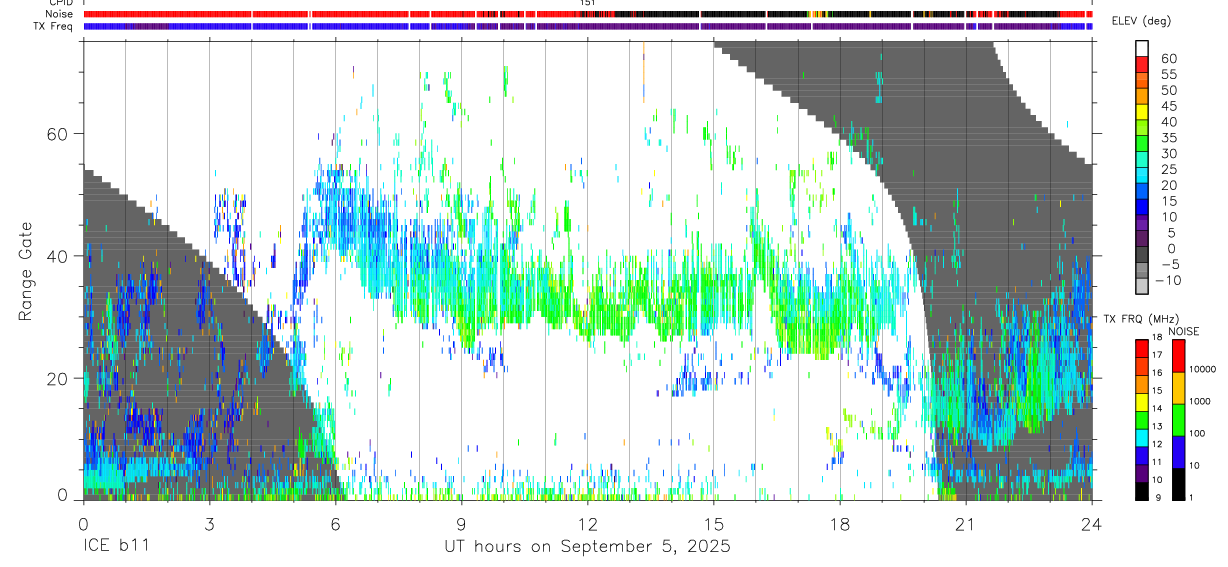The width and height of the screenshot is (1228, 567).
Task: Pick the black bottom band of TX FRQ scale
Action: [x=1142, y=491]
